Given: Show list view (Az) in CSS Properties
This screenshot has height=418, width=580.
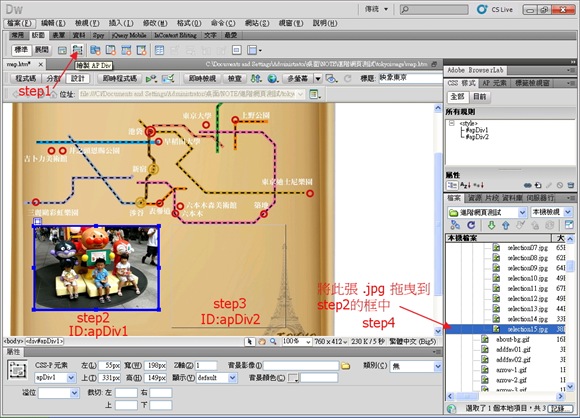Looking at the screenshot, I should (x=465, y=185).
